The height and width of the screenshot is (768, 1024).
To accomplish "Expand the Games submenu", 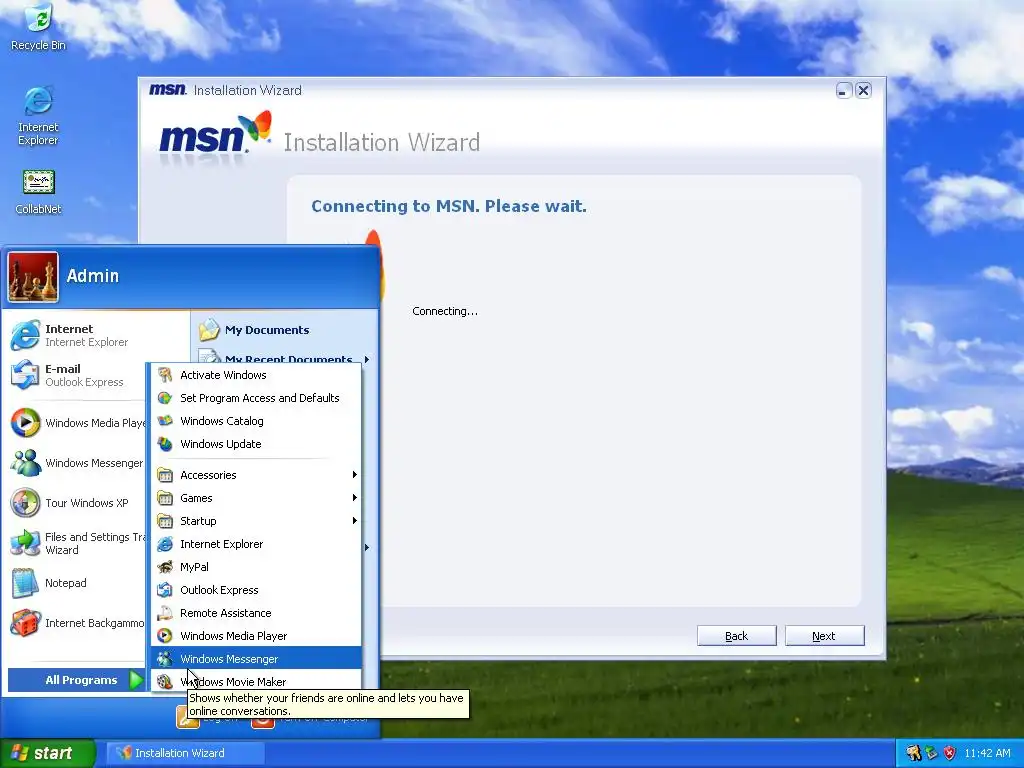I will [x=256, y=498].
